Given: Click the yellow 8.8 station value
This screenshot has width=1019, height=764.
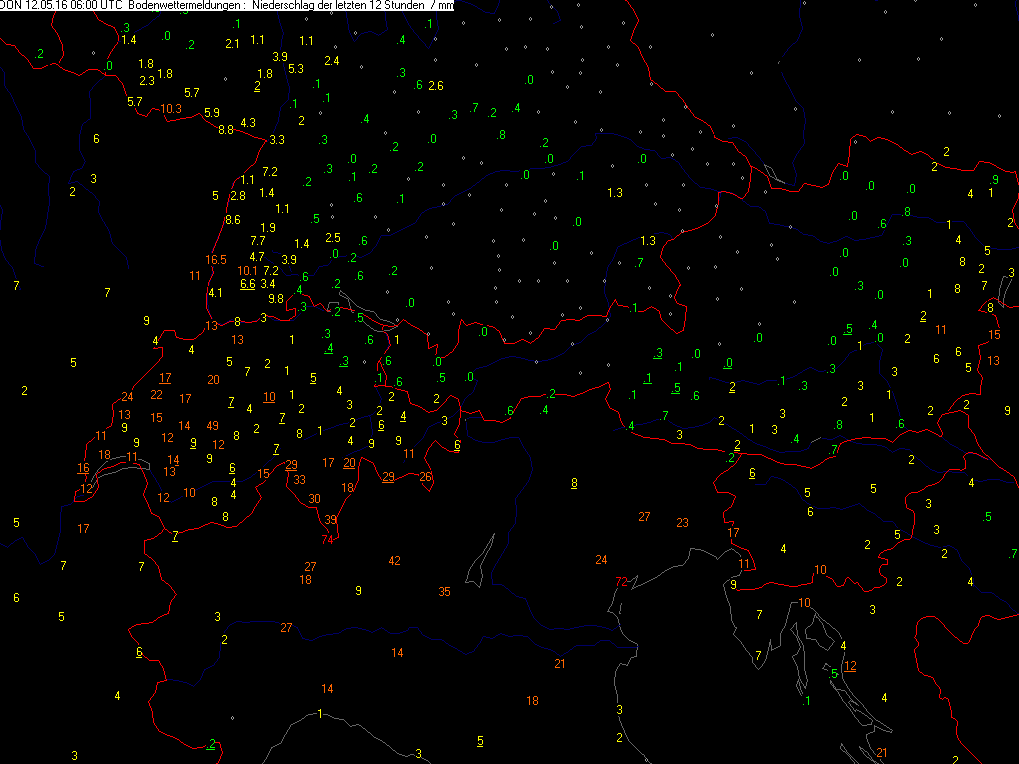Looking at the screenshot, I should tap(226, 129).
